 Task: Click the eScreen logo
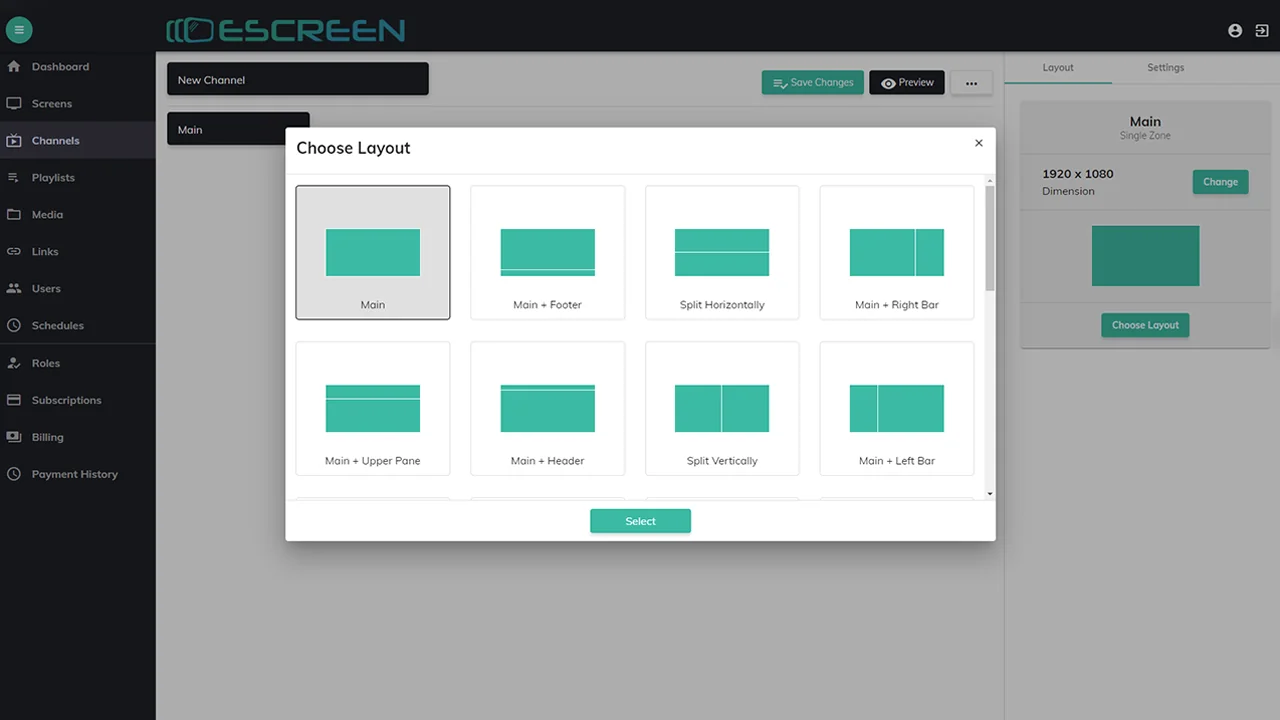coord(286,30)
